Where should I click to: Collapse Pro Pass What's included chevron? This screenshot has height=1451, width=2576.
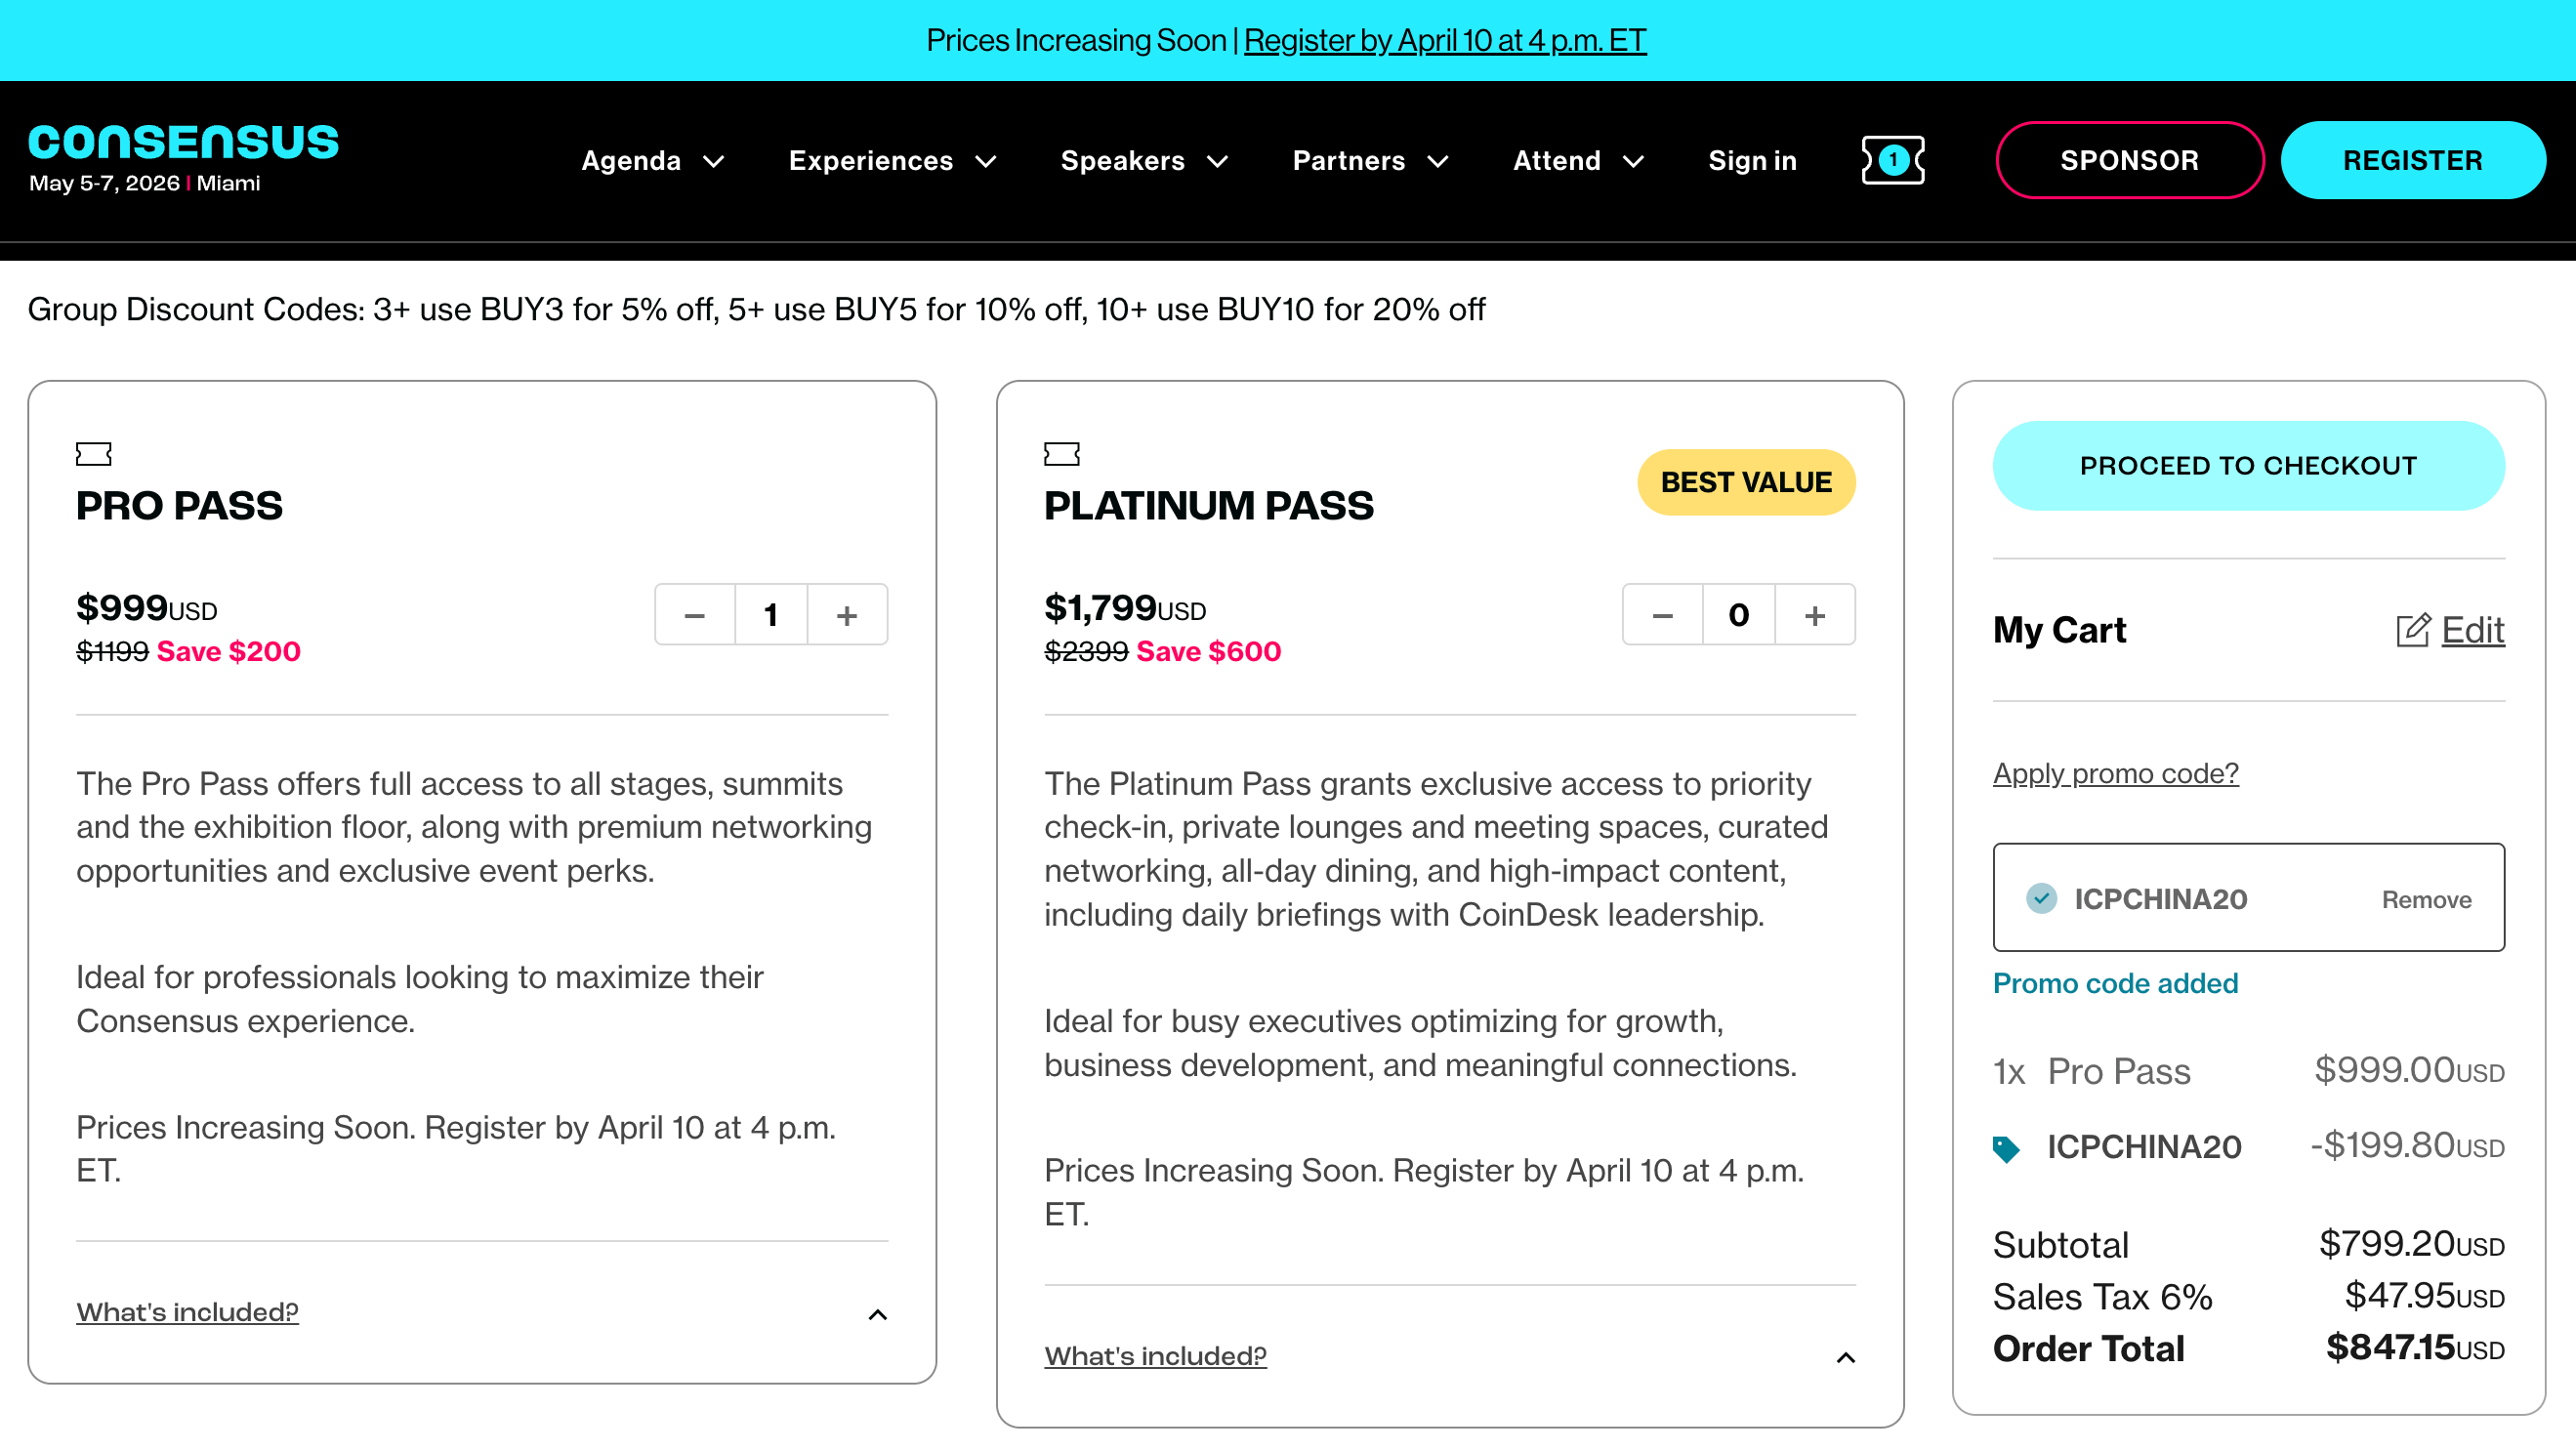click(877, 1314)
